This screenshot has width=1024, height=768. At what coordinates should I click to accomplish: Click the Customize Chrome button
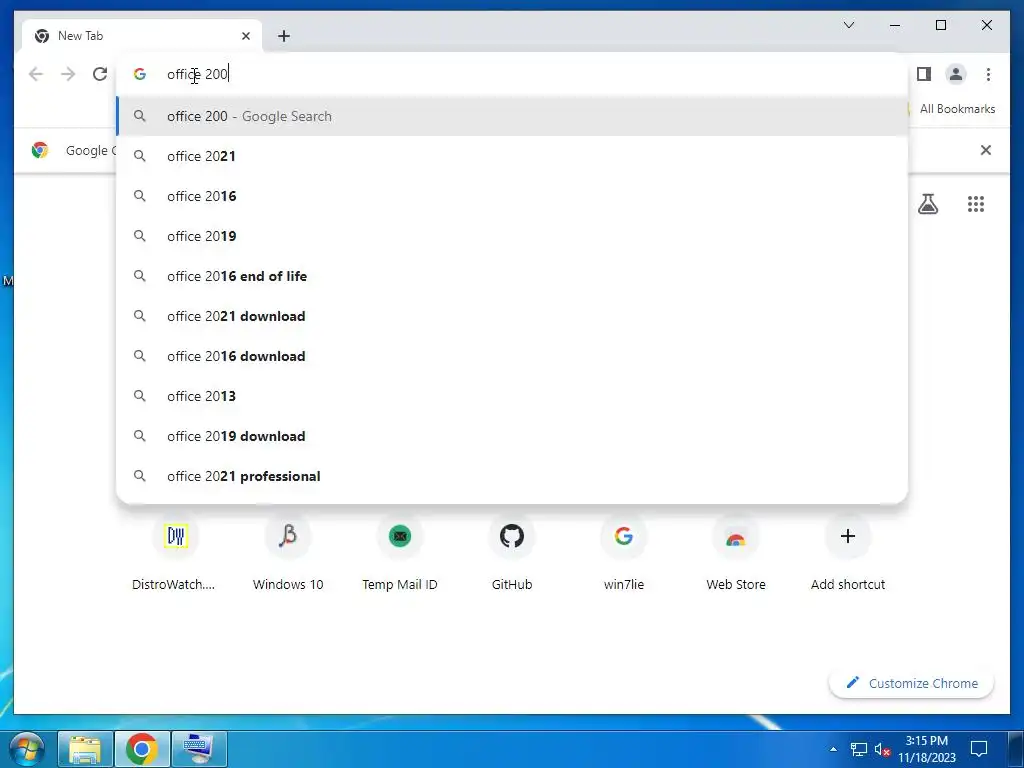tap(912, 683)
